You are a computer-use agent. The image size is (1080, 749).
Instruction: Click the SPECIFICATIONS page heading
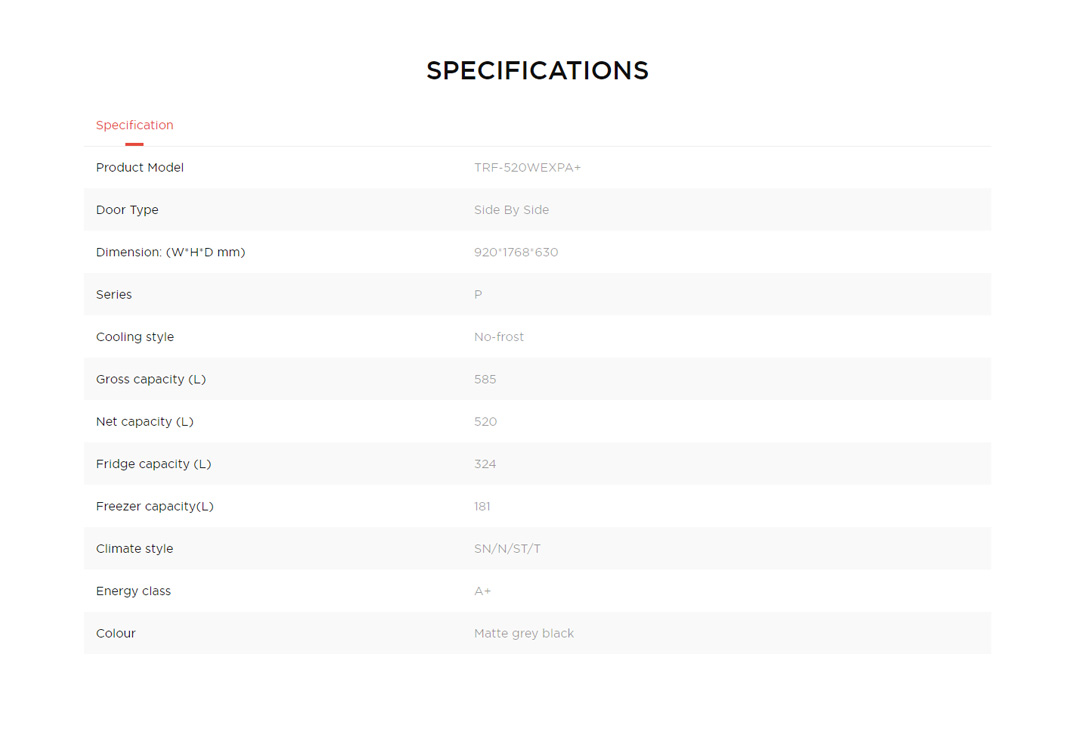coord(537,71)
